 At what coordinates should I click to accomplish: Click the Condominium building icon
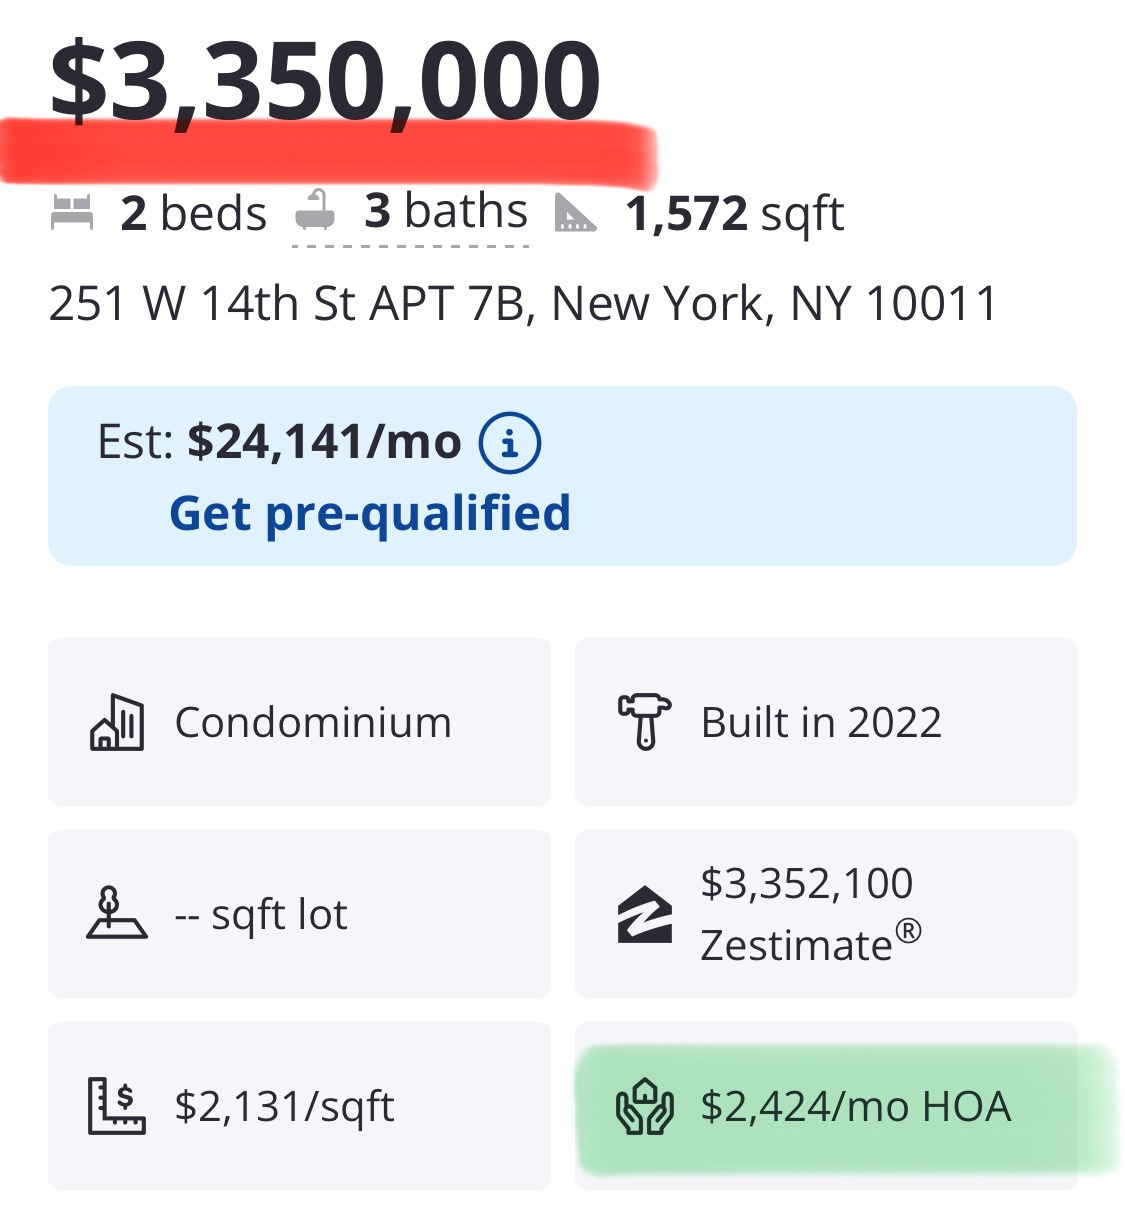(x=117, y=722)
